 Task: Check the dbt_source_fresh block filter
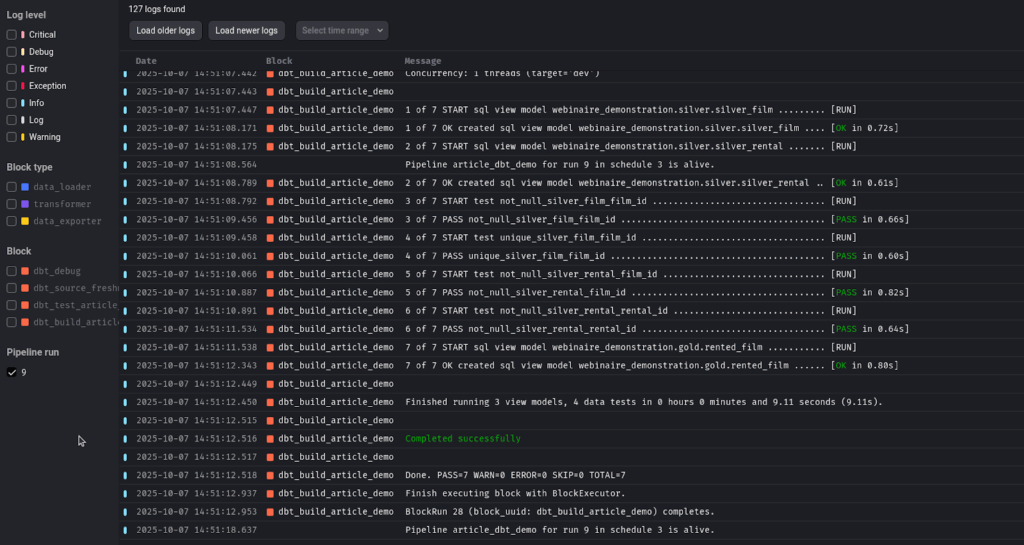point(12,288)
